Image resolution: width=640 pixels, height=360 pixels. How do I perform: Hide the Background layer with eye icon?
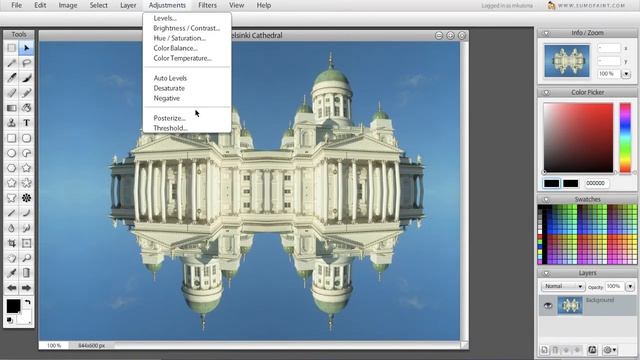[548, 305]
